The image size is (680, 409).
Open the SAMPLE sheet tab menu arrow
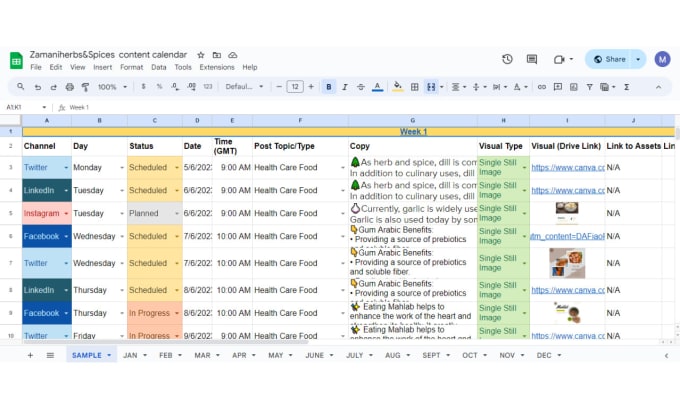tap(109, 355)
